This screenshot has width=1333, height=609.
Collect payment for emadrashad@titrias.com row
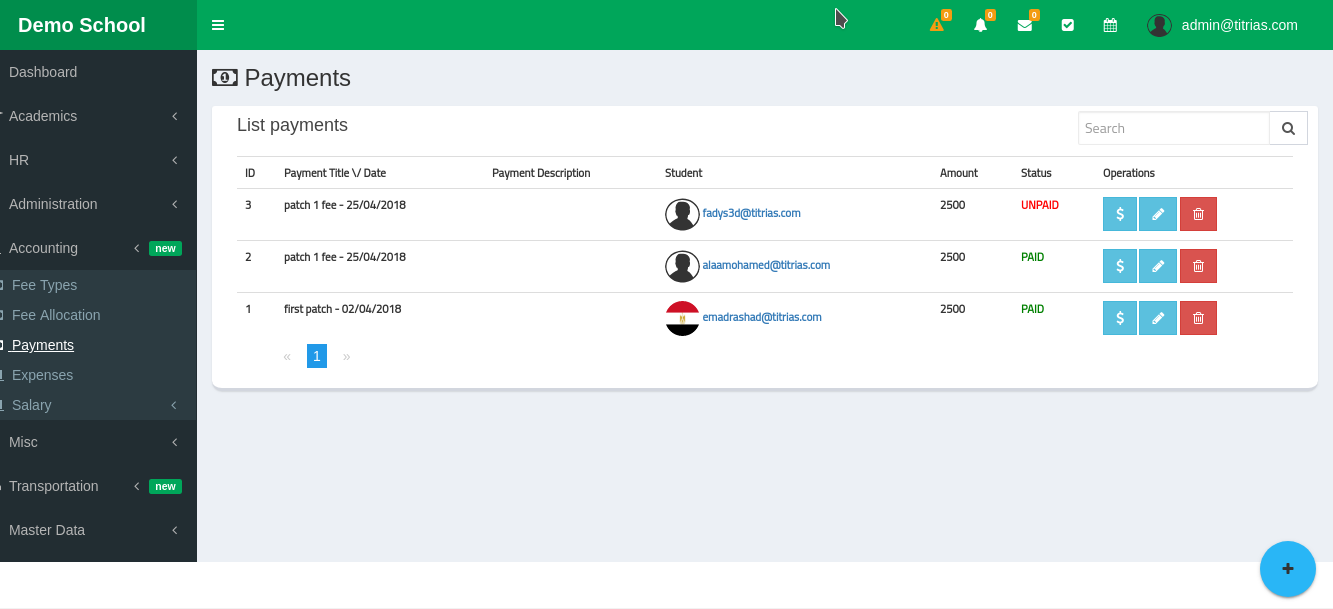pyautogui.click(x=1120, y=318)
